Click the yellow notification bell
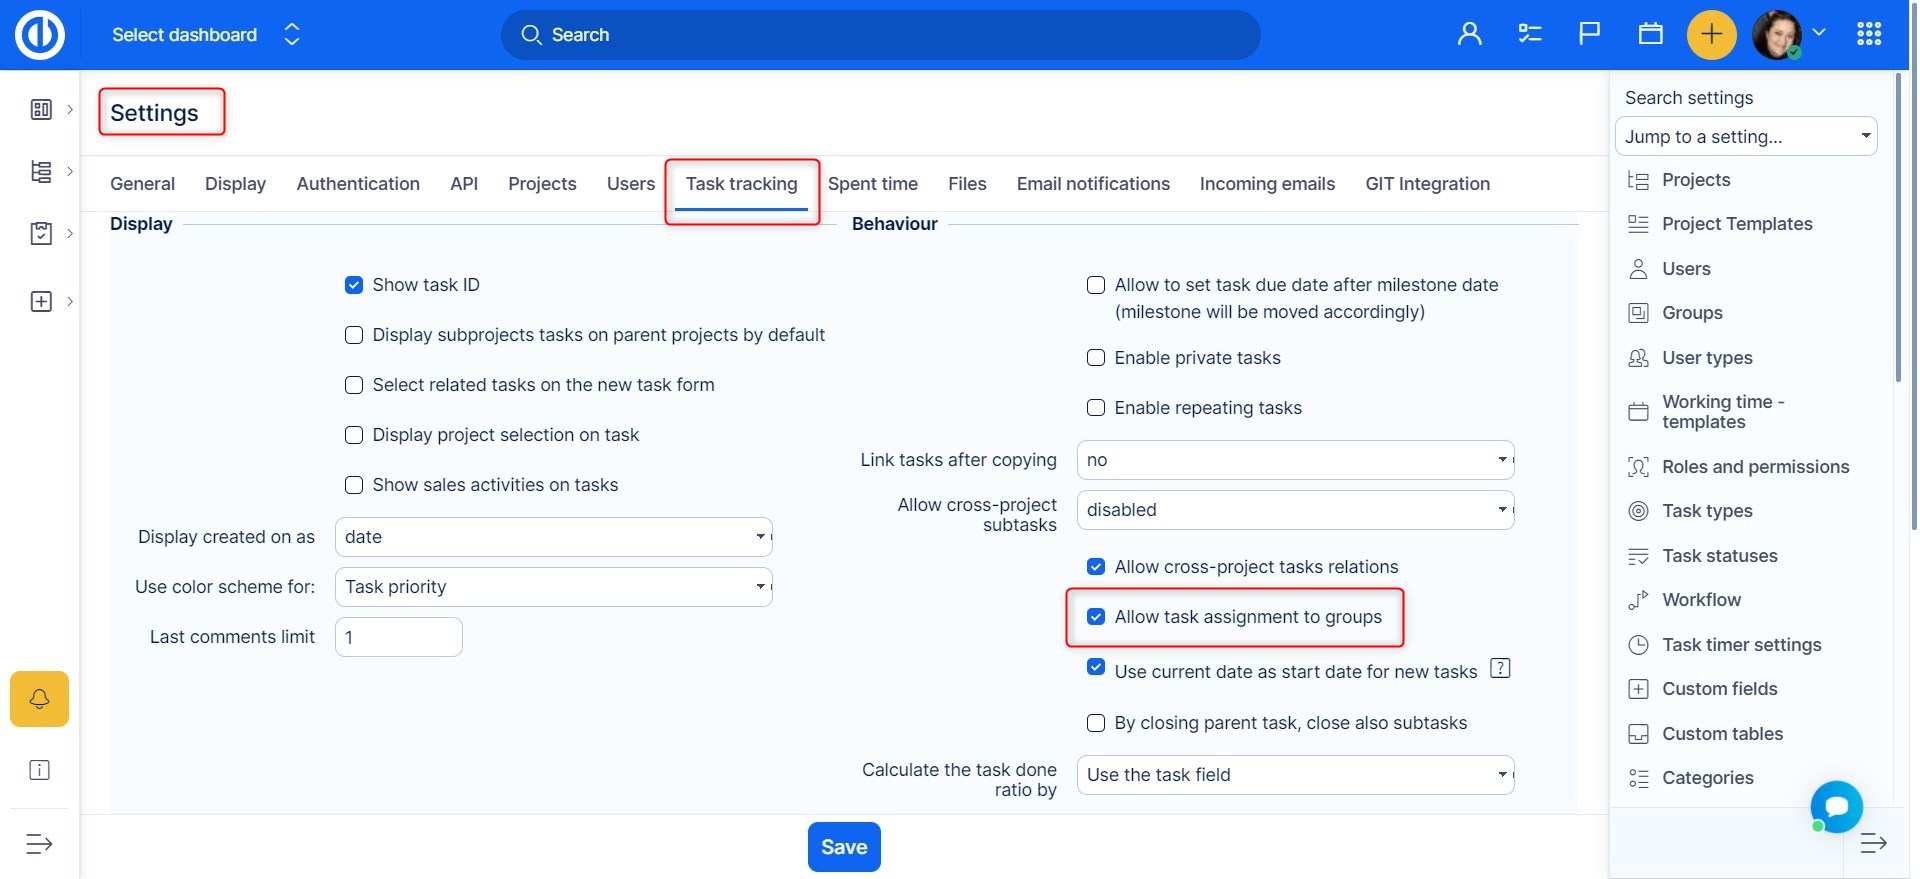The image size is (1920, 879). point(39,698)
